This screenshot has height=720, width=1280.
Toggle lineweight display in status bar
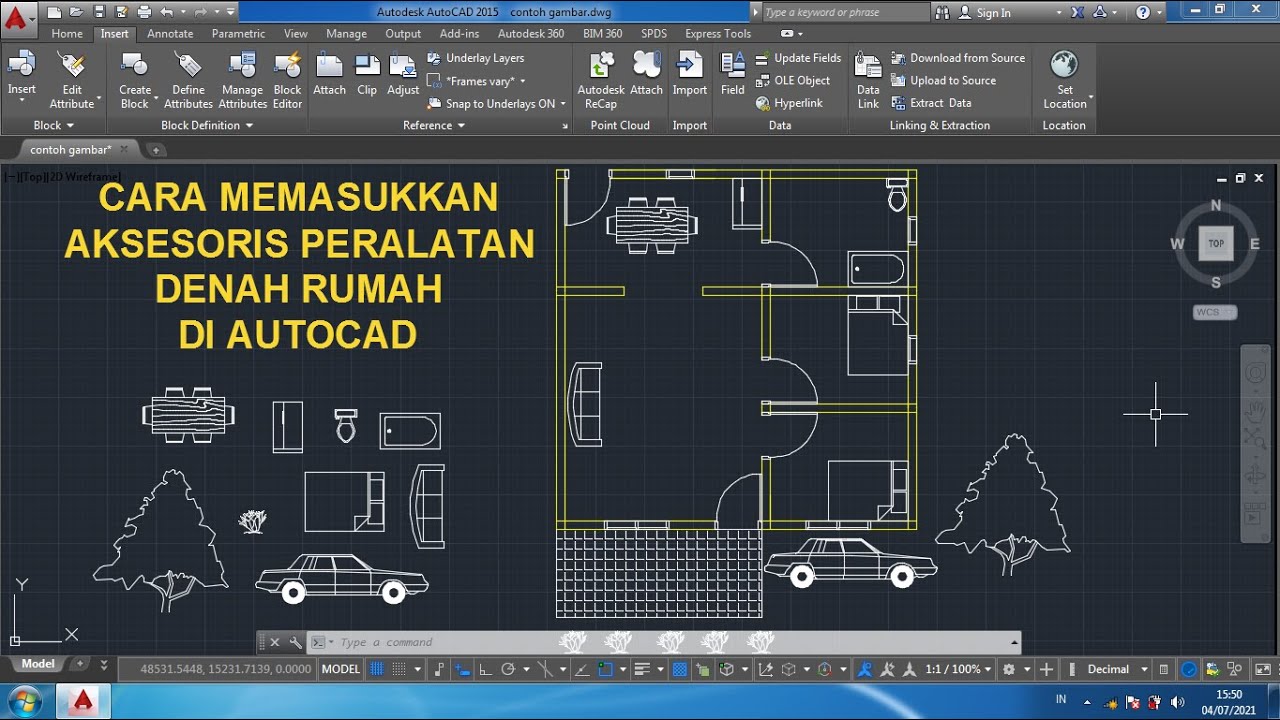pos(643,669)
